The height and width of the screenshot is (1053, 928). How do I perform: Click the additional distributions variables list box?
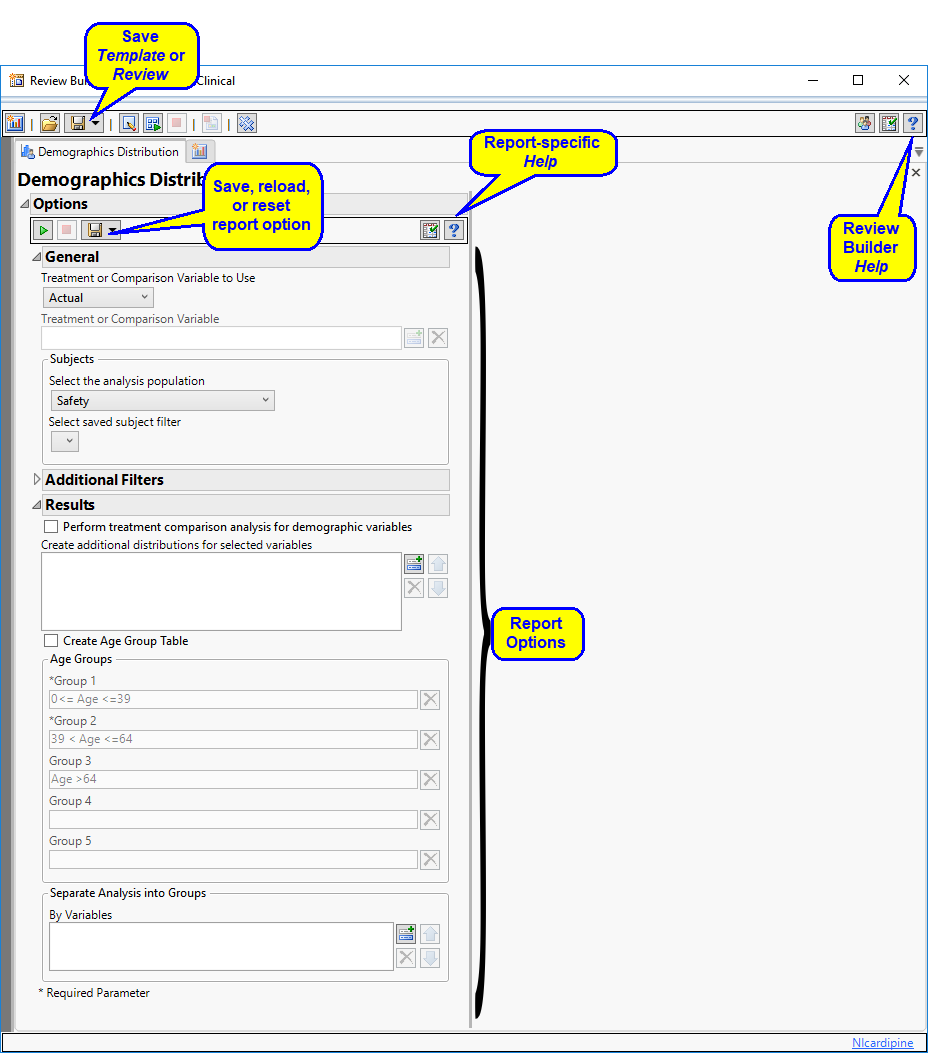[221, 591]
